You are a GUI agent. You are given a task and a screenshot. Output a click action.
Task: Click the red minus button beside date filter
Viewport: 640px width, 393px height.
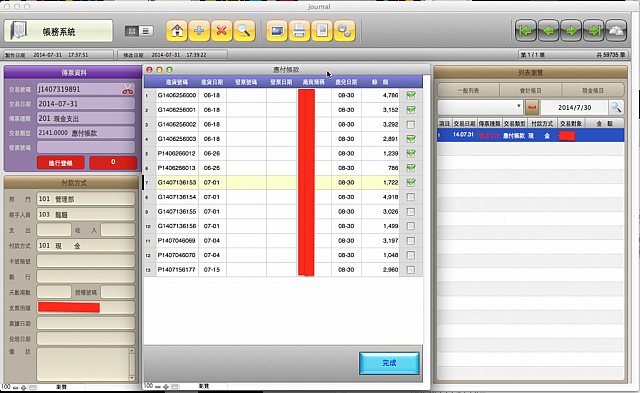click(x=532, y=107)
